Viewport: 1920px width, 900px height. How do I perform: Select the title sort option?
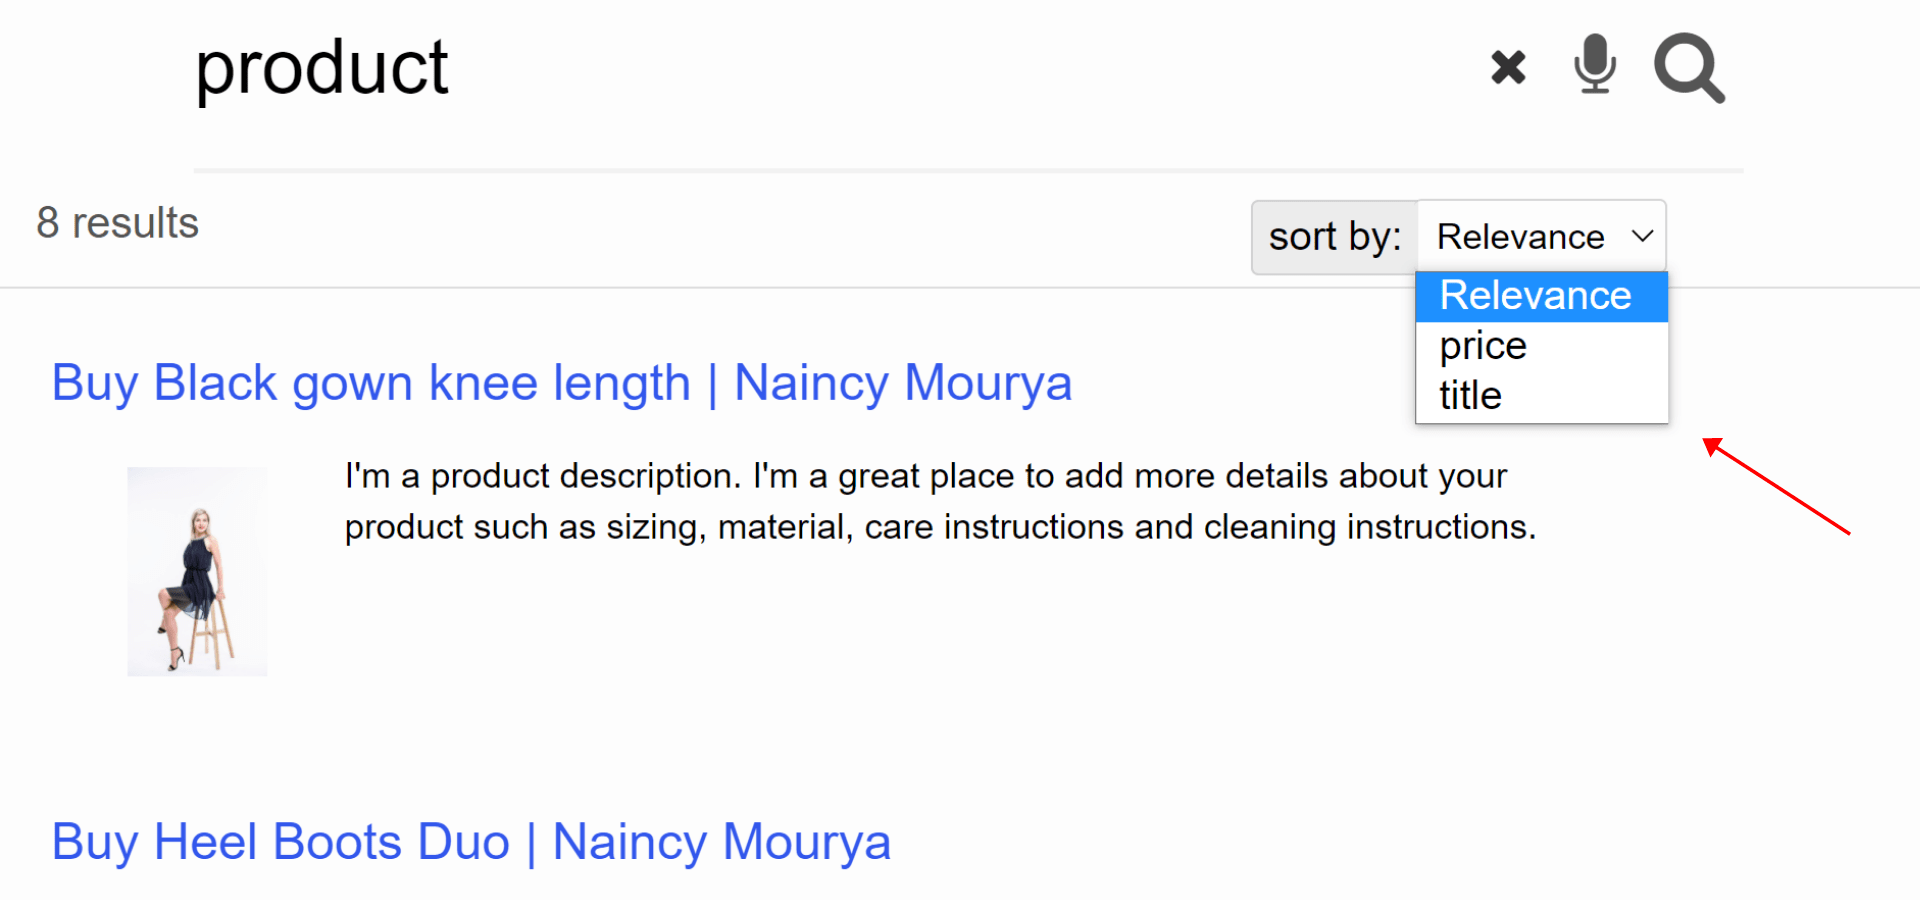tap(1541, 396)
